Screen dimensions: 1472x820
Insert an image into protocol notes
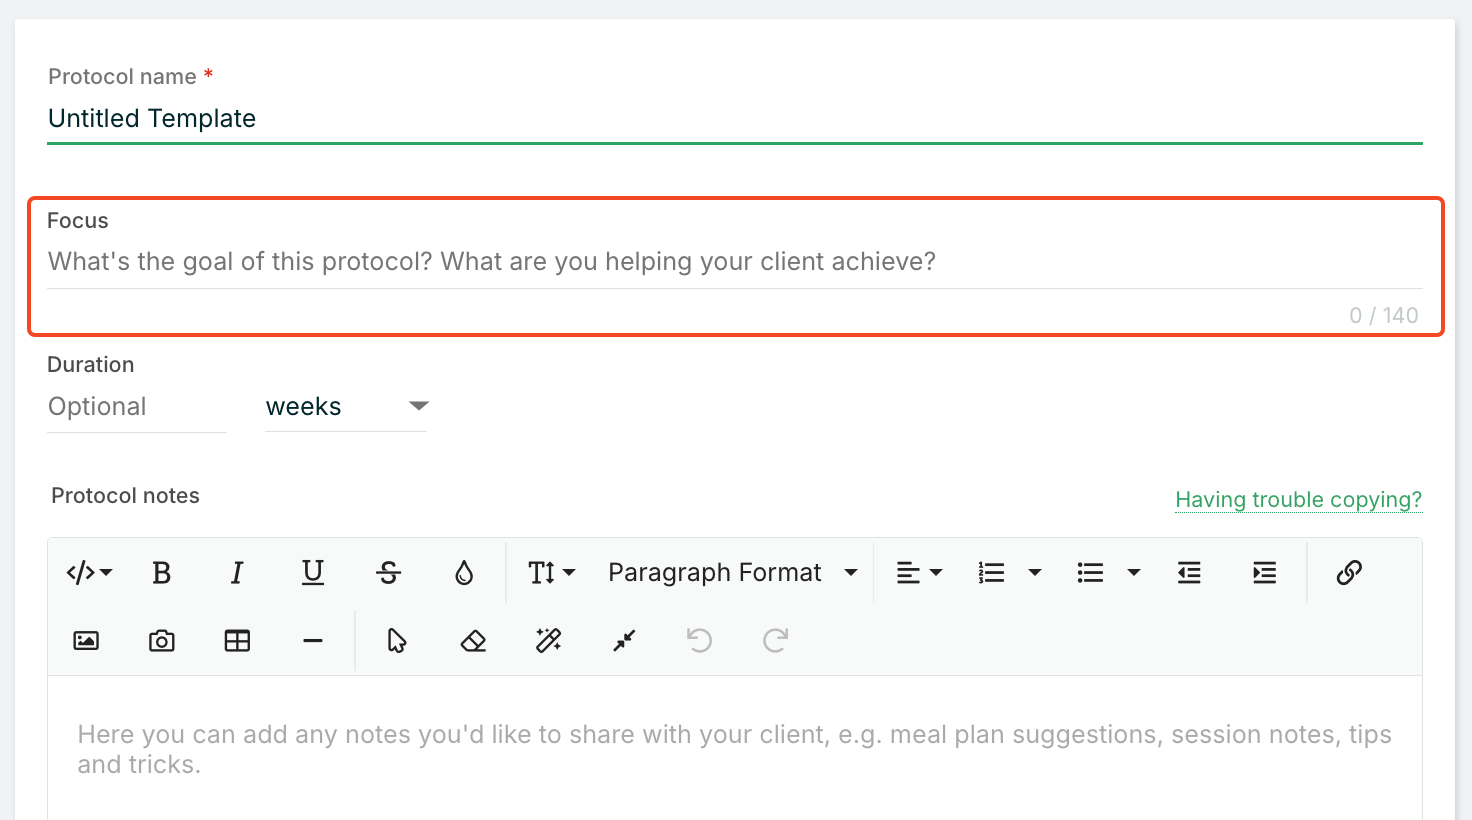click(86, 641)
